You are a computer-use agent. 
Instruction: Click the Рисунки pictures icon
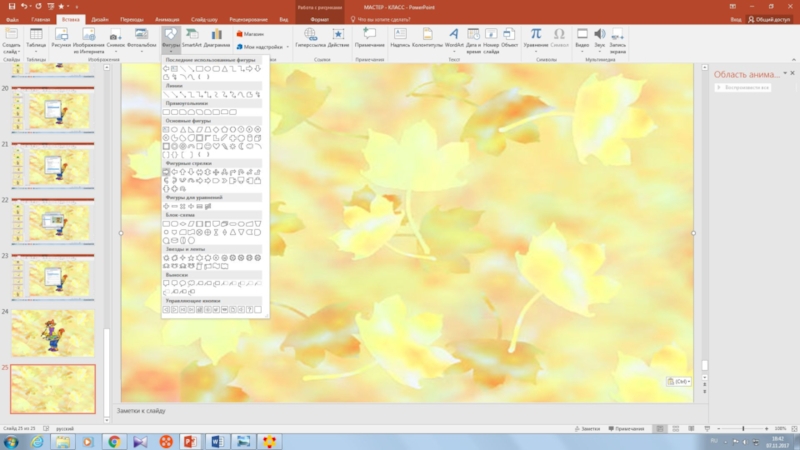click(x=62, y=38)
